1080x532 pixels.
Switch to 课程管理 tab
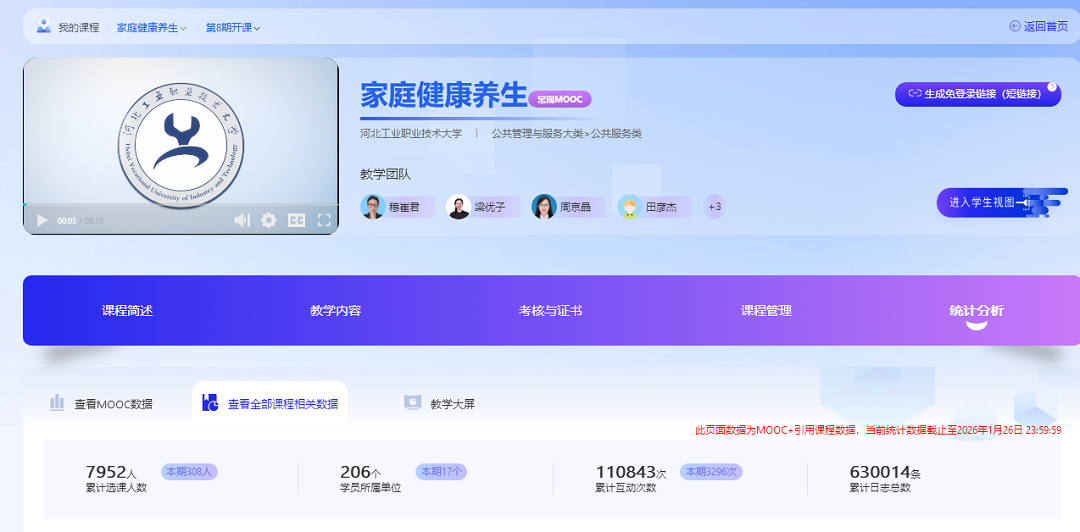[x=767, y=311]
